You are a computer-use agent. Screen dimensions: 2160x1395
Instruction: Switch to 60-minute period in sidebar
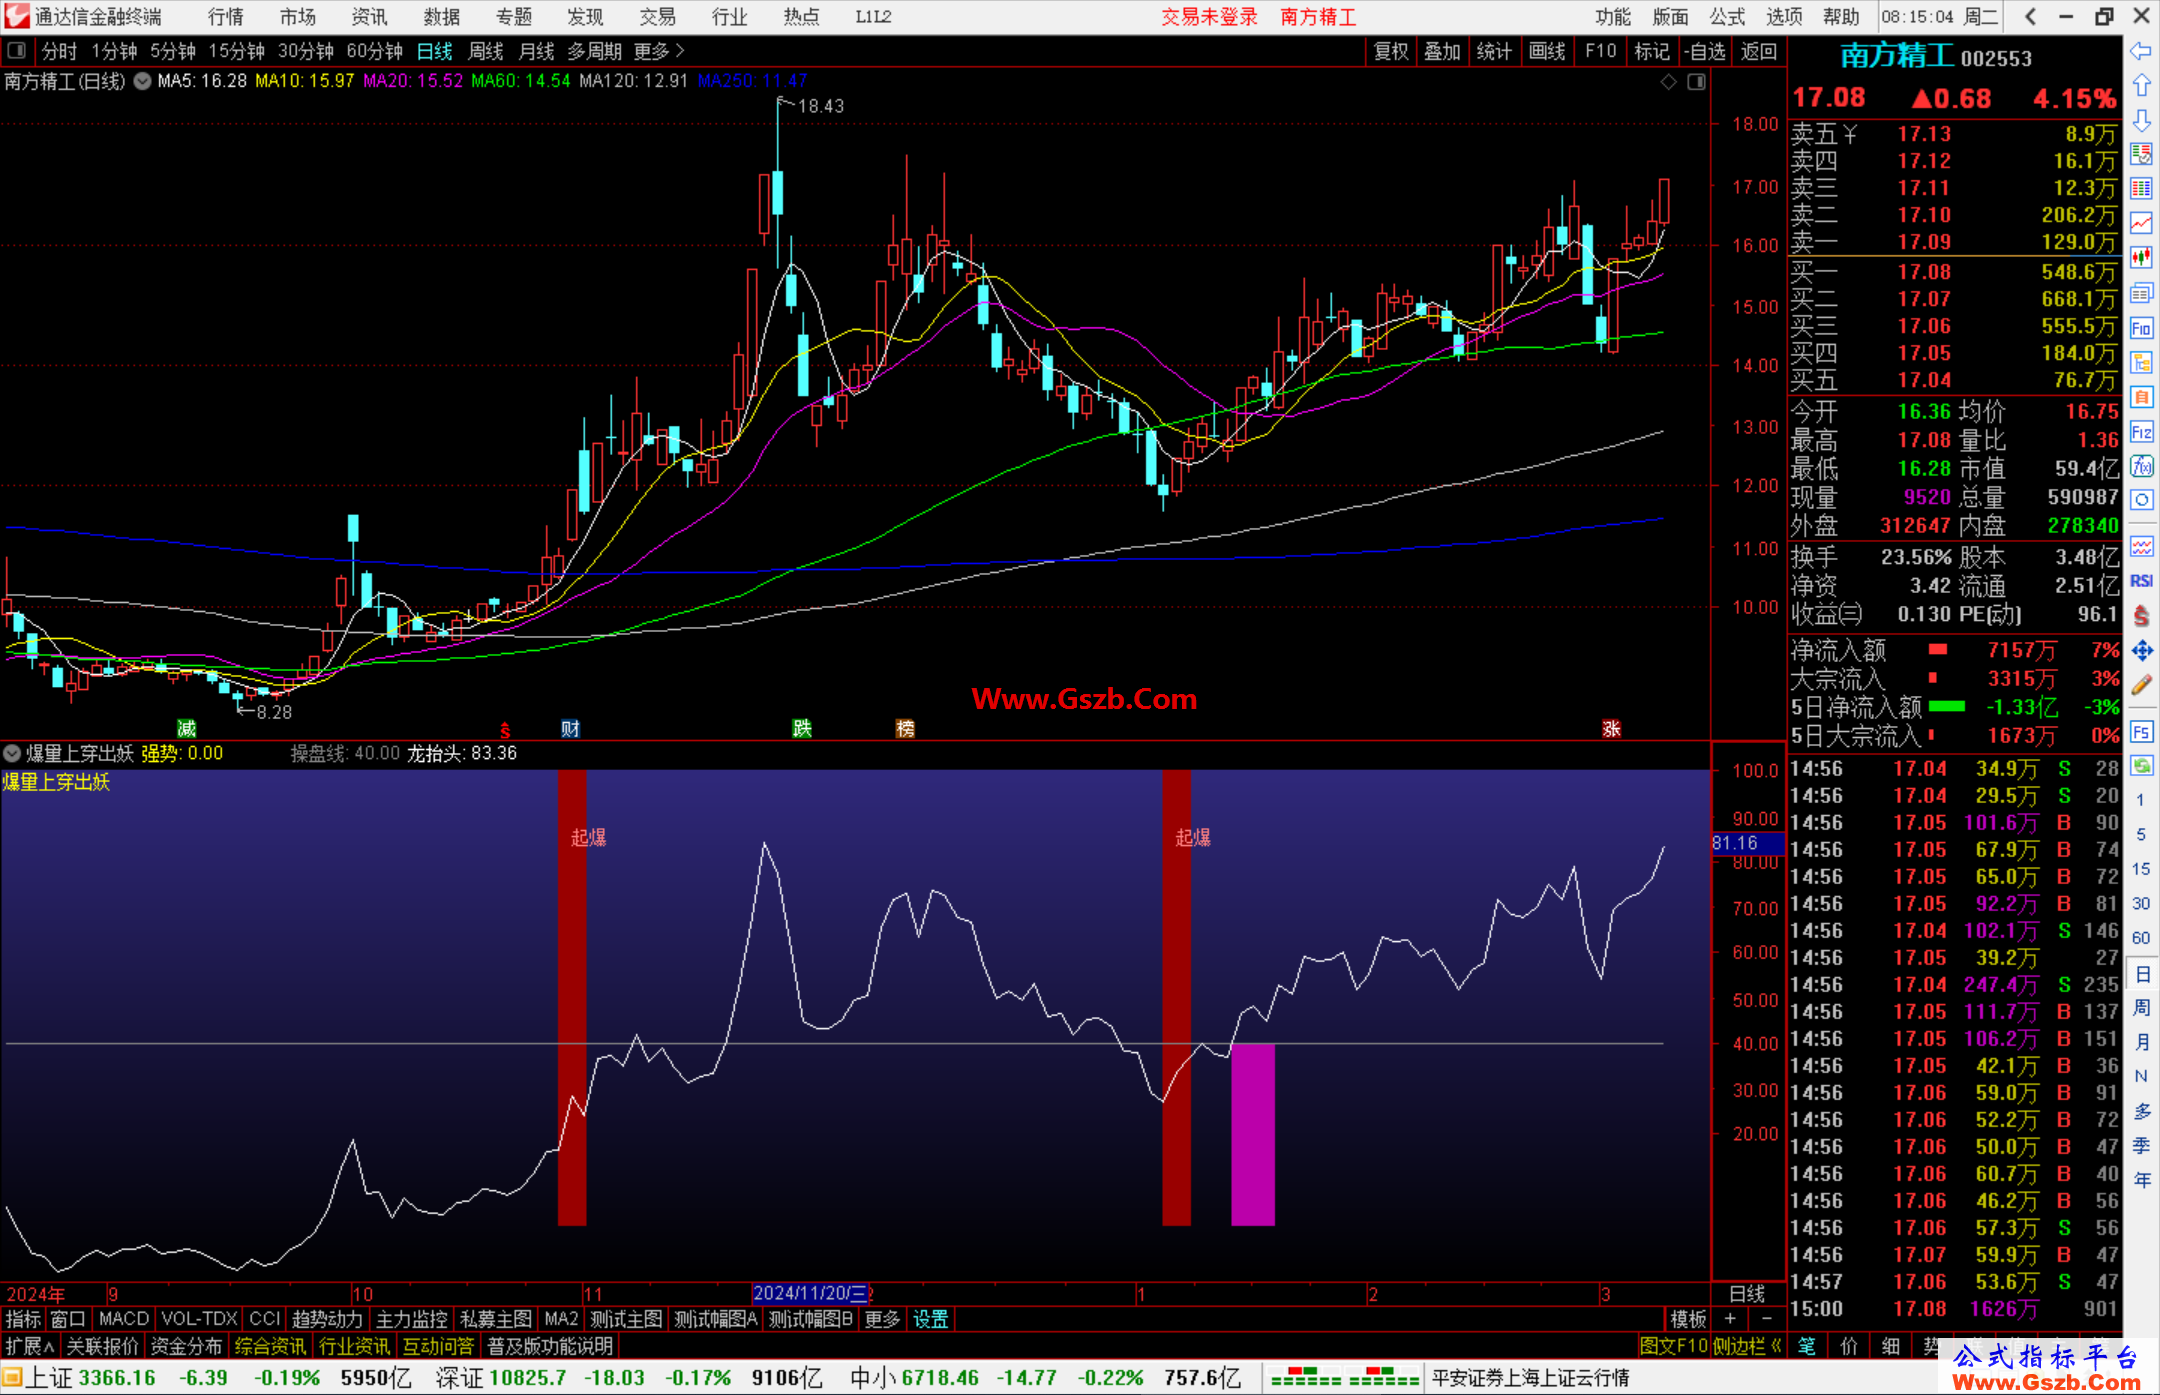[x=2140, y=938]
